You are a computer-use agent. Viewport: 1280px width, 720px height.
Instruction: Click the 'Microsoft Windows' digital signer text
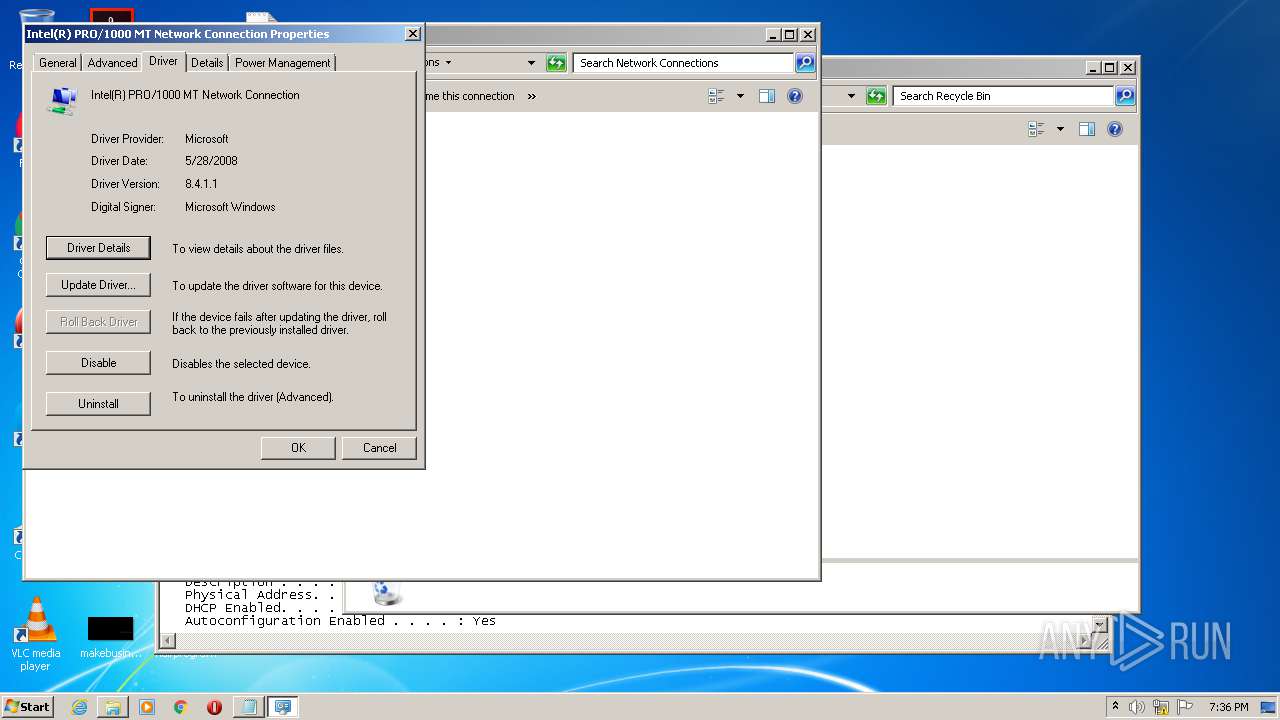(x=230, y=207)
